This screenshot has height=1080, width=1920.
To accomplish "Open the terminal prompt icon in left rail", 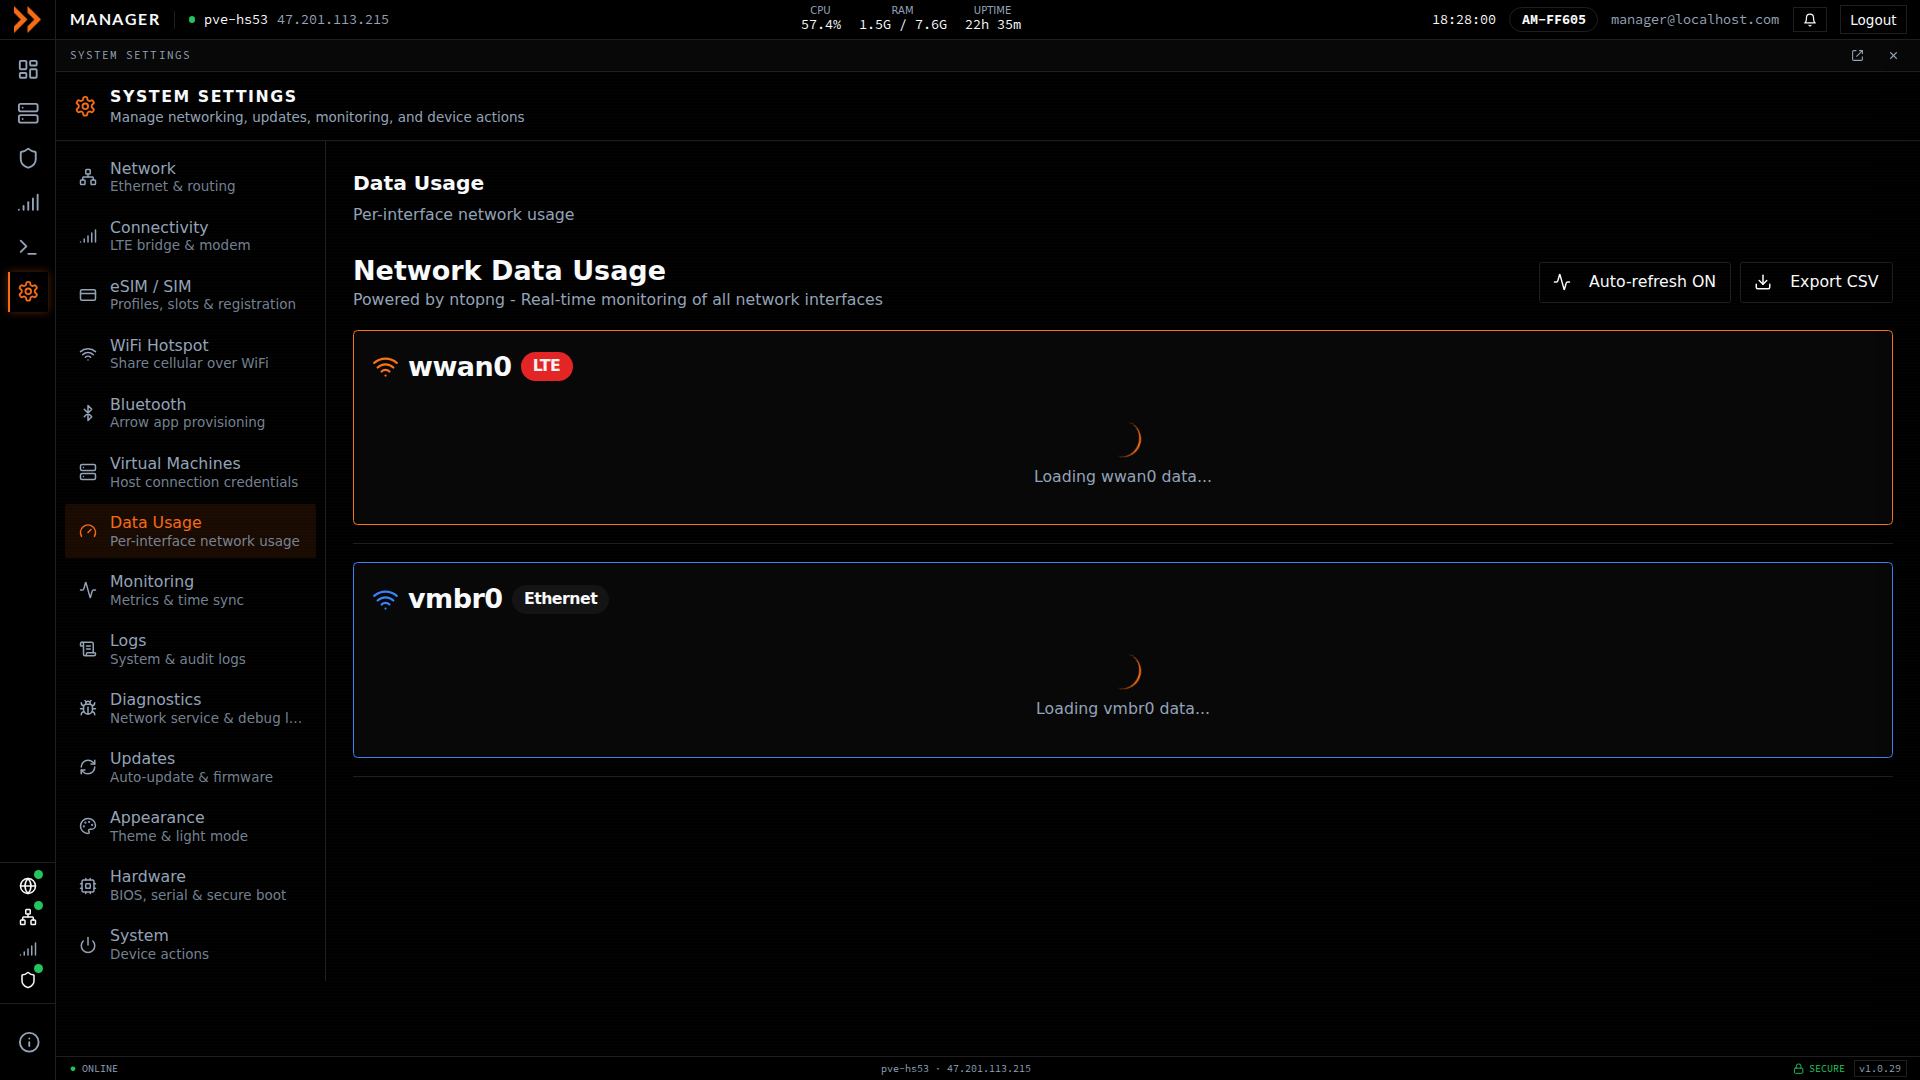I will coord(28,247).
